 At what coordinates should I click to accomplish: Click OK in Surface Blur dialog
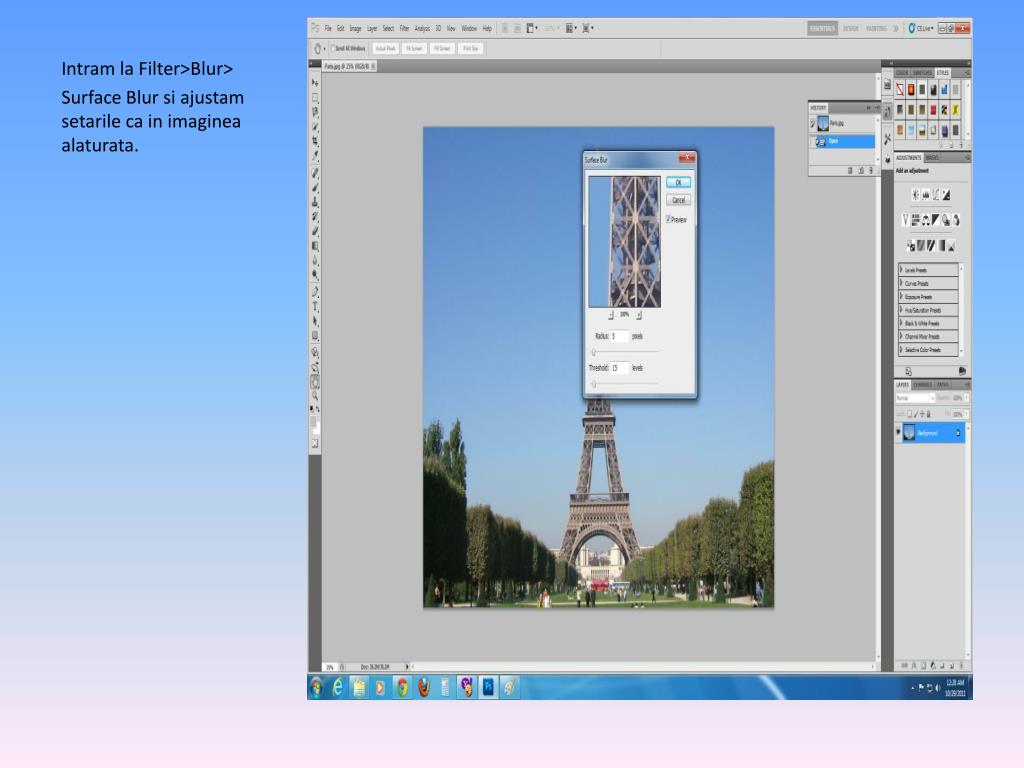(679, 182)
